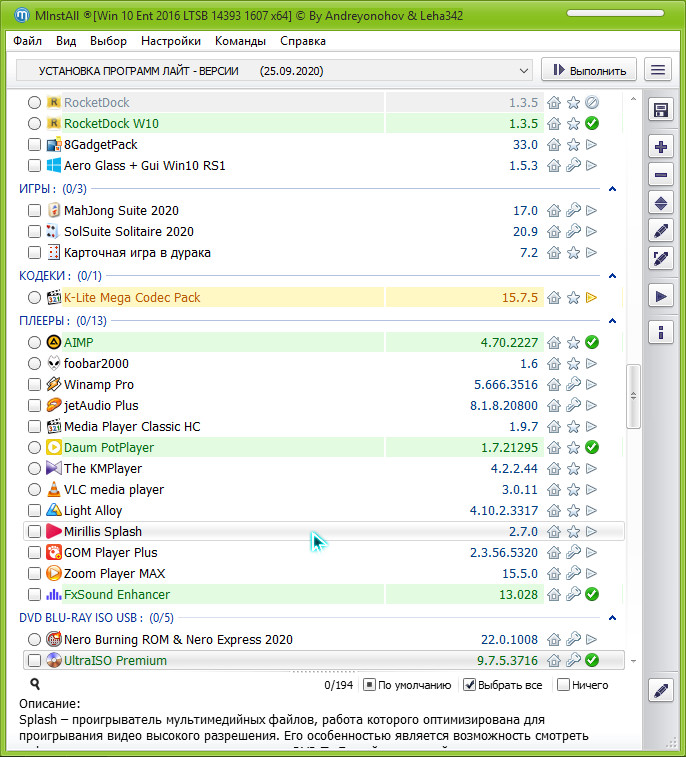The image size is (686, 757).
Task: Check the Zoom Player MAX checkbox
Action: click(34, 574)
